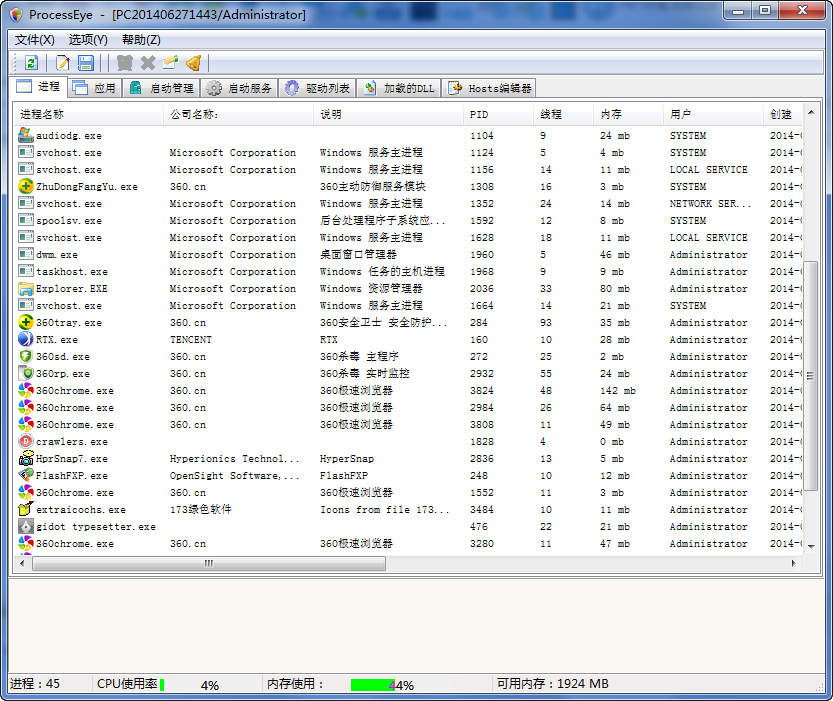Click the refresh list toolbar icon
This screenshot has width=833, height=701.
[31, 63]
